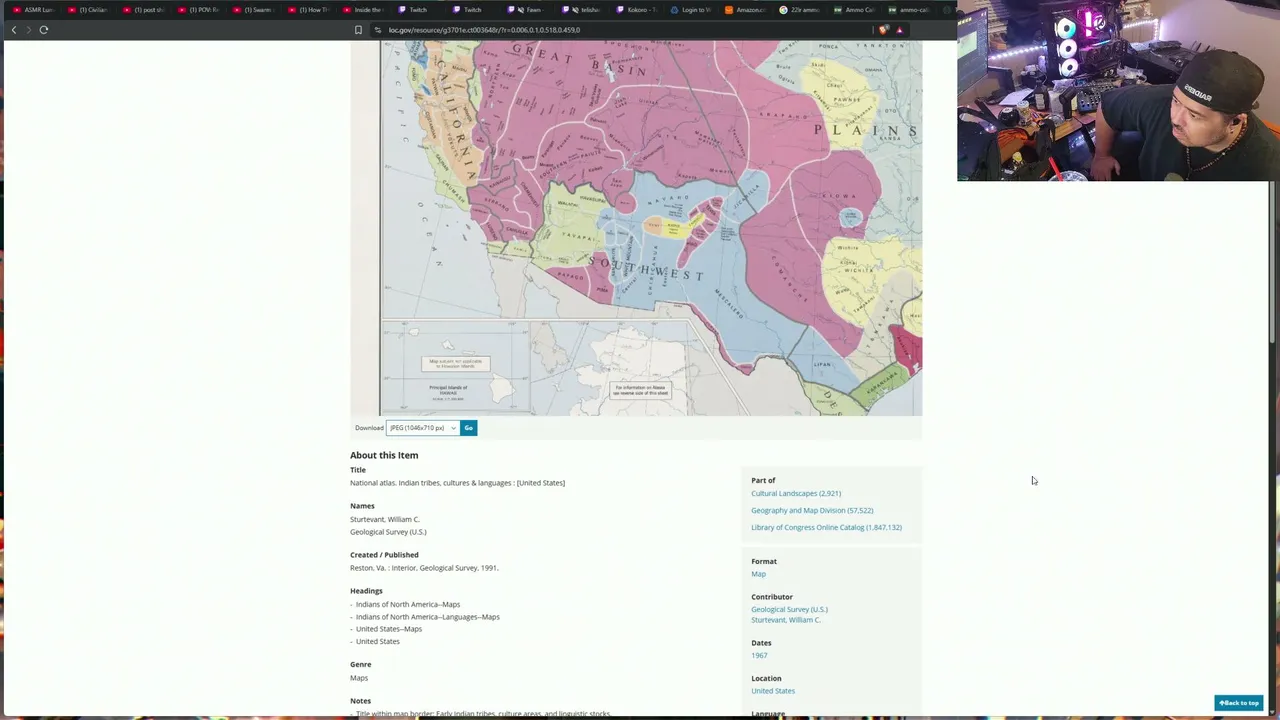Click 'Reston, Va. : Interior, Geological Survey, 1991.'
The height and width of the screenshot is (720, 1280).
click(424, 568)
